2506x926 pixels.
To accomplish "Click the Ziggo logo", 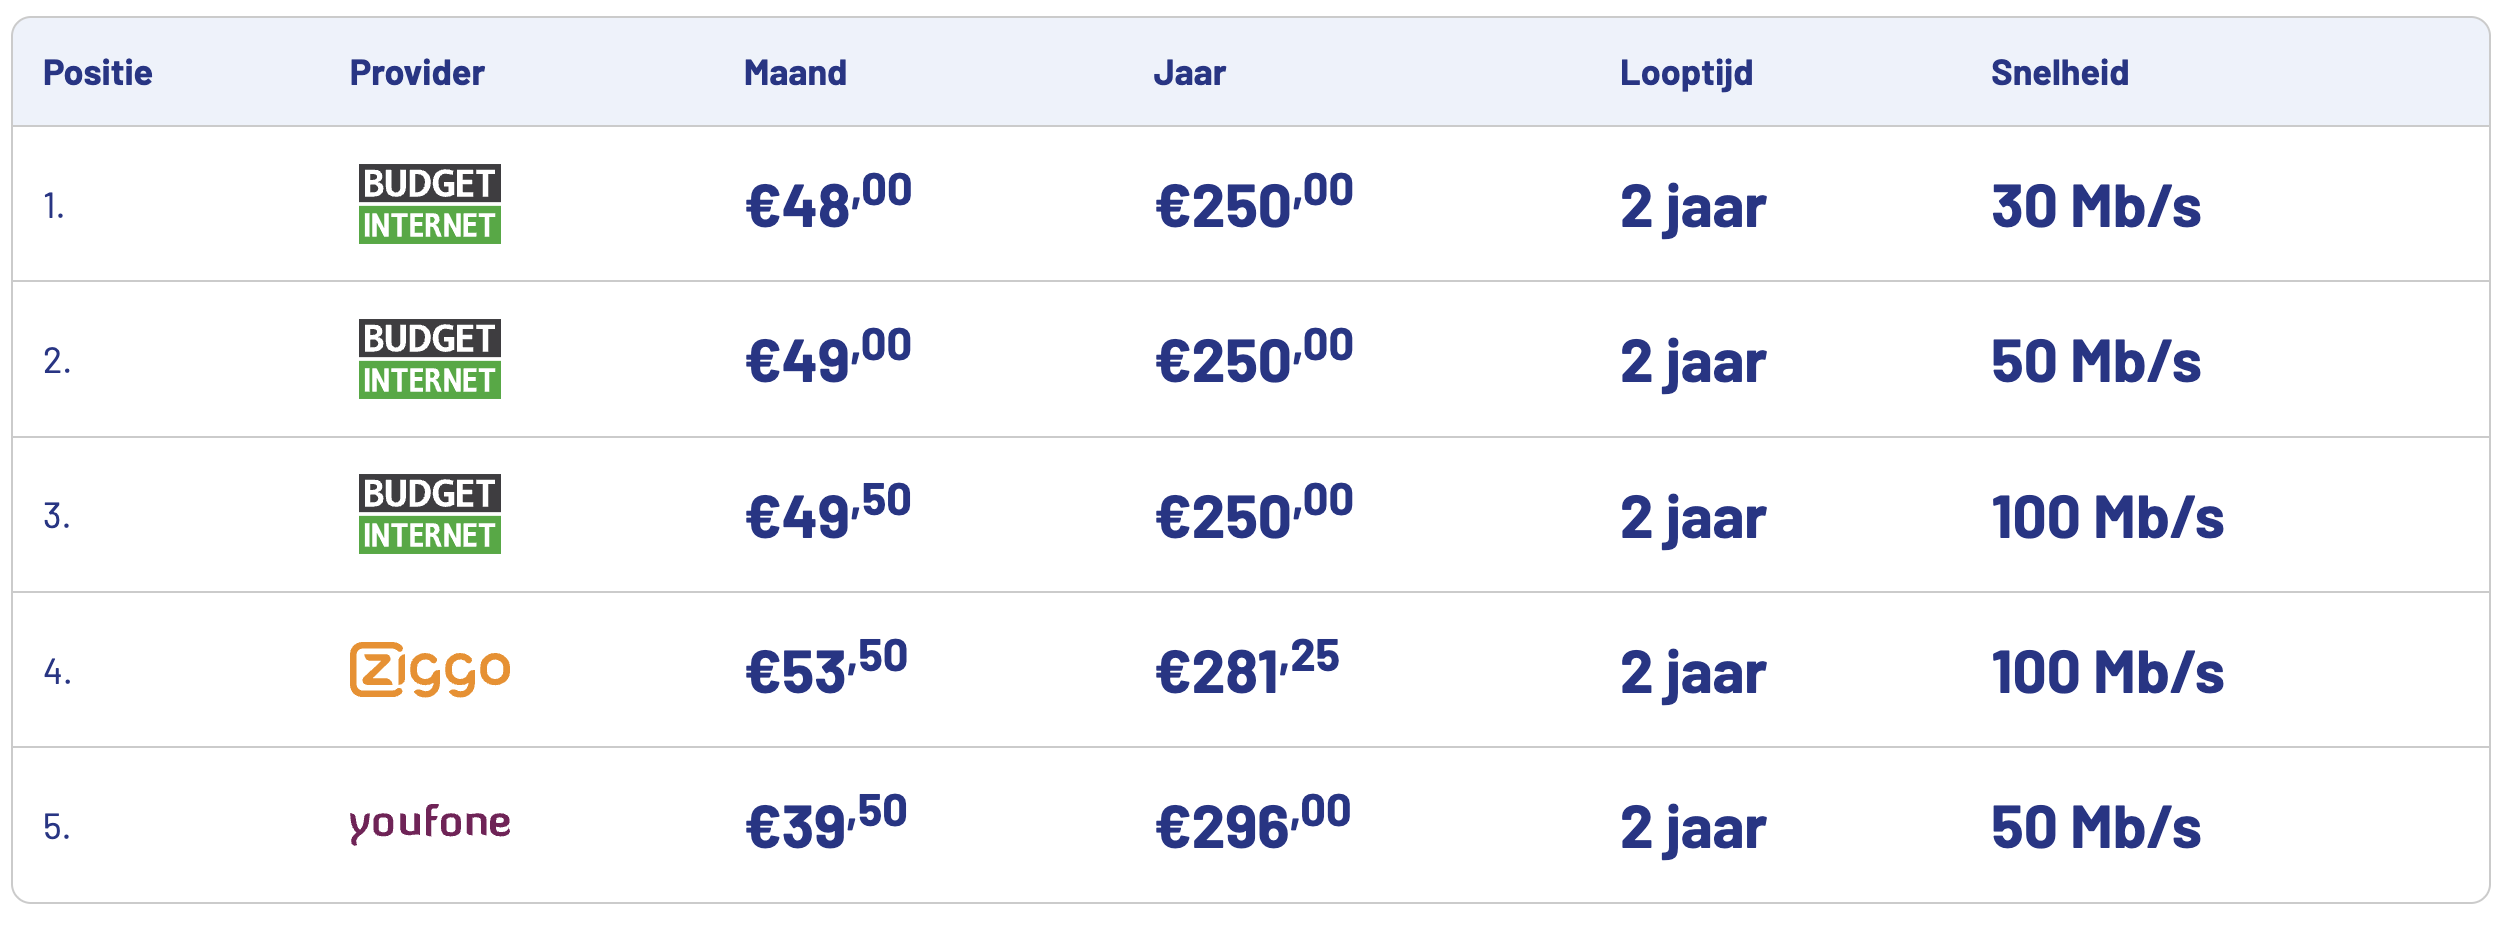I will [x=430, y=669].
